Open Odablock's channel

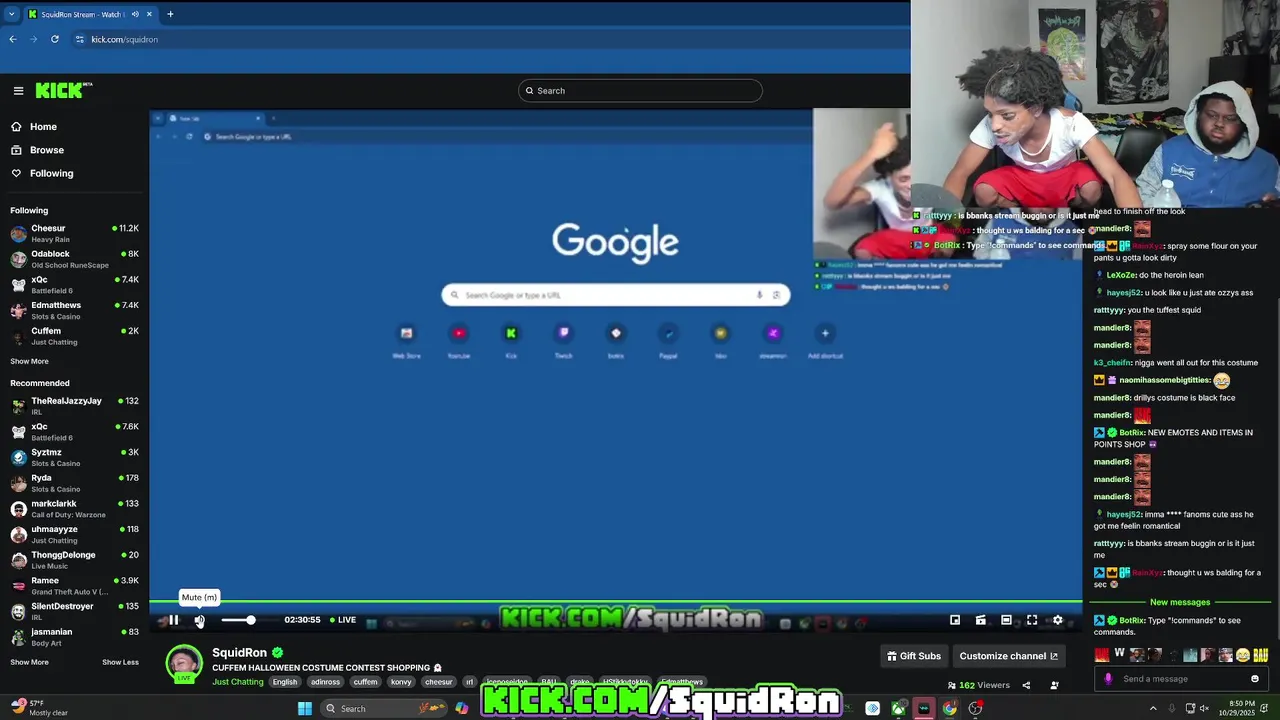pyautogui.click(x=74, y=259)
